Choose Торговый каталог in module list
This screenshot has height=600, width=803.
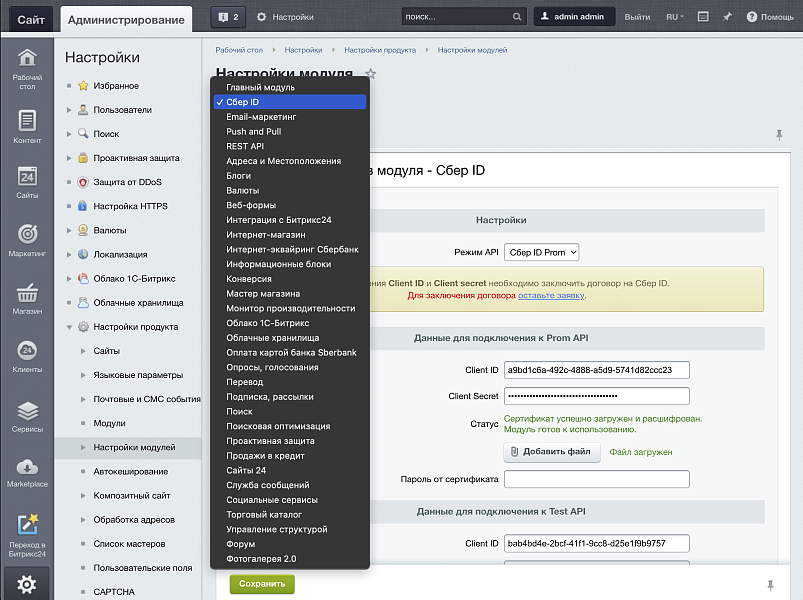pyautogui.click(x=263, y=515)
